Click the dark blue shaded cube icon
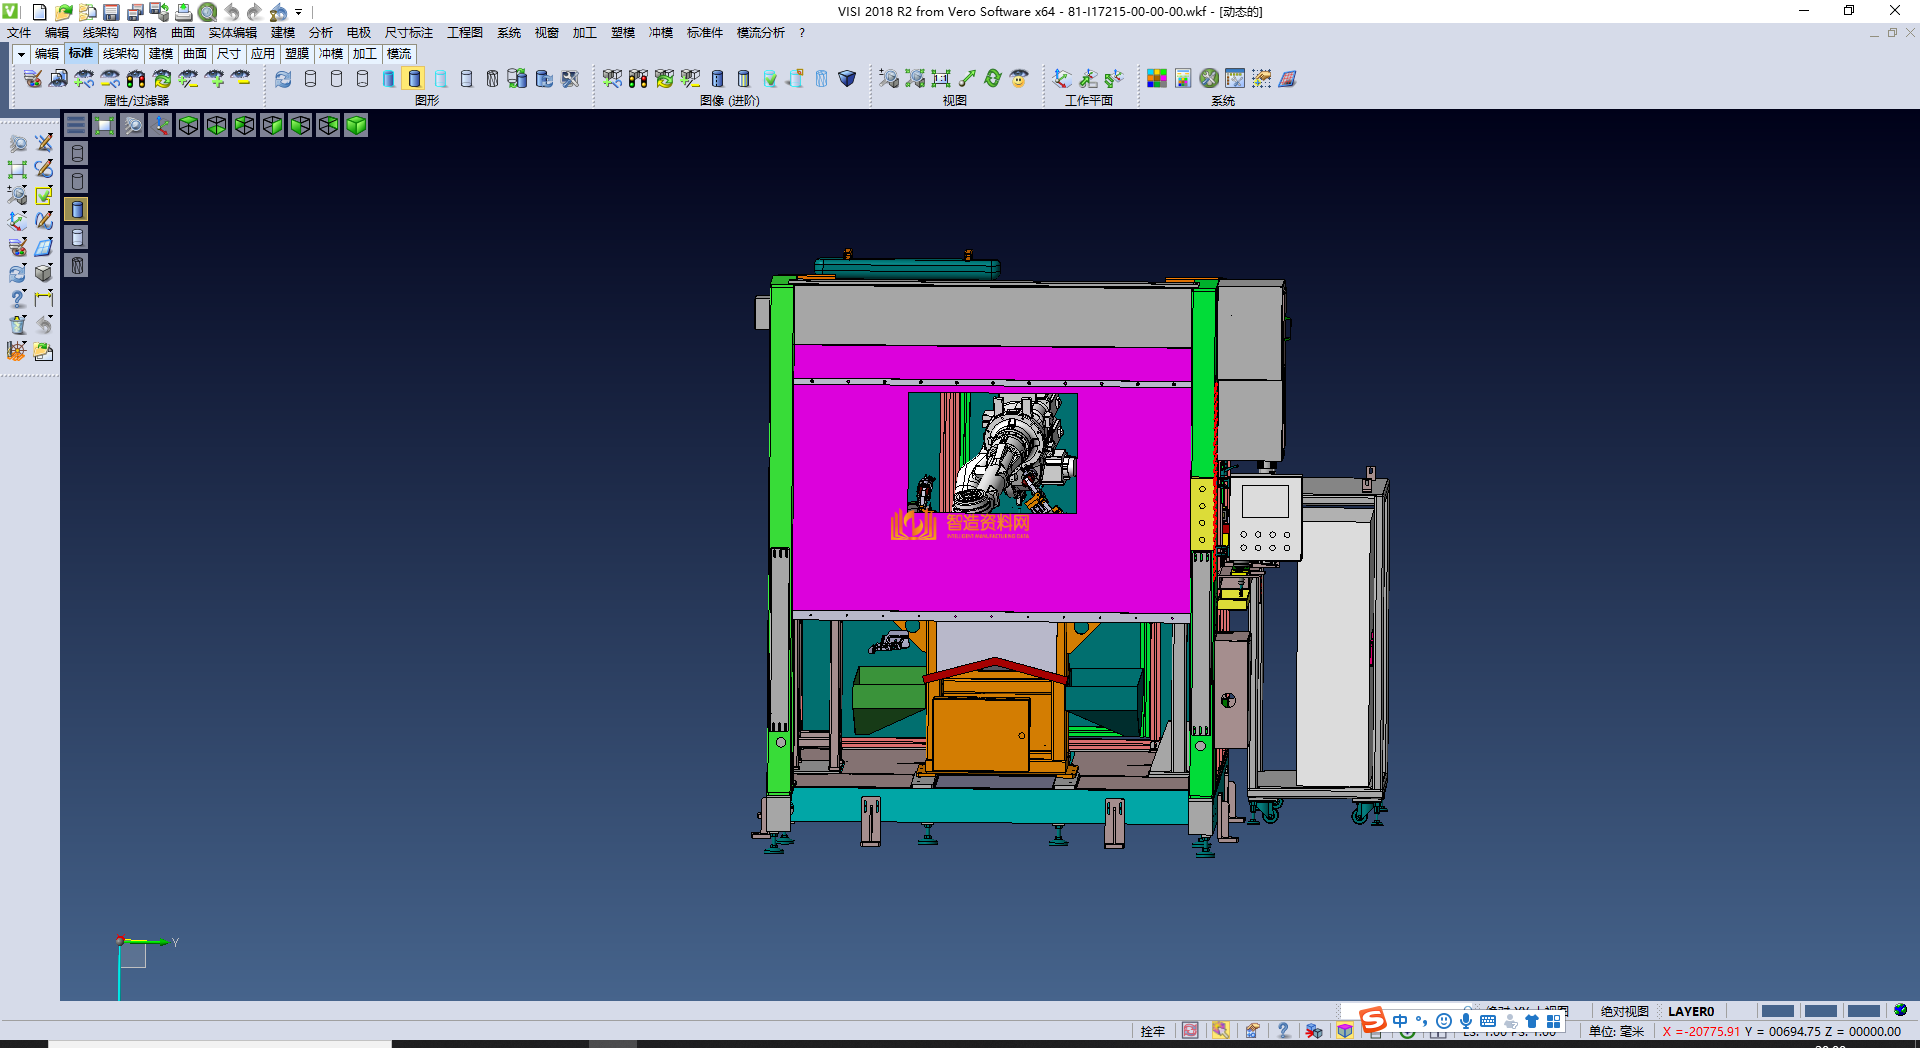The width and height of the screenshot is (1920, 1048). point(847,78)
